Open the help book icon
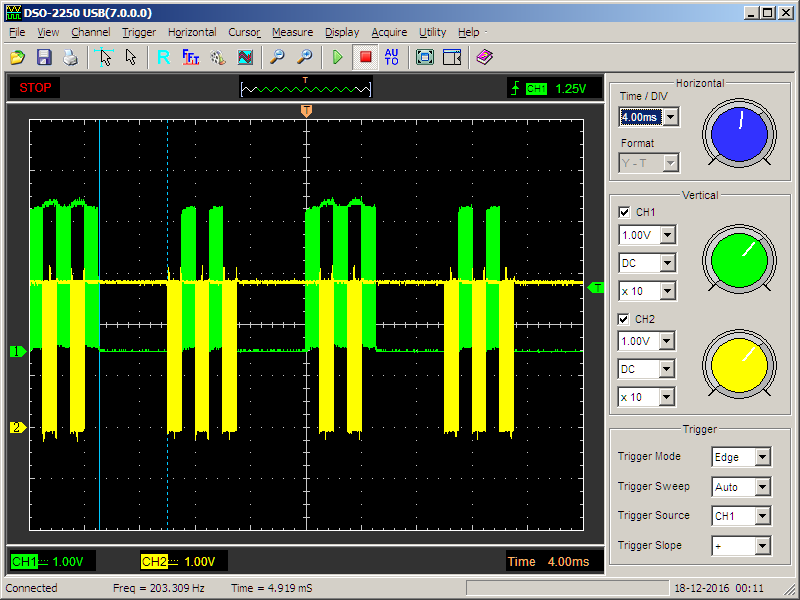The image size is (800, 600). [x=485, y=57]
